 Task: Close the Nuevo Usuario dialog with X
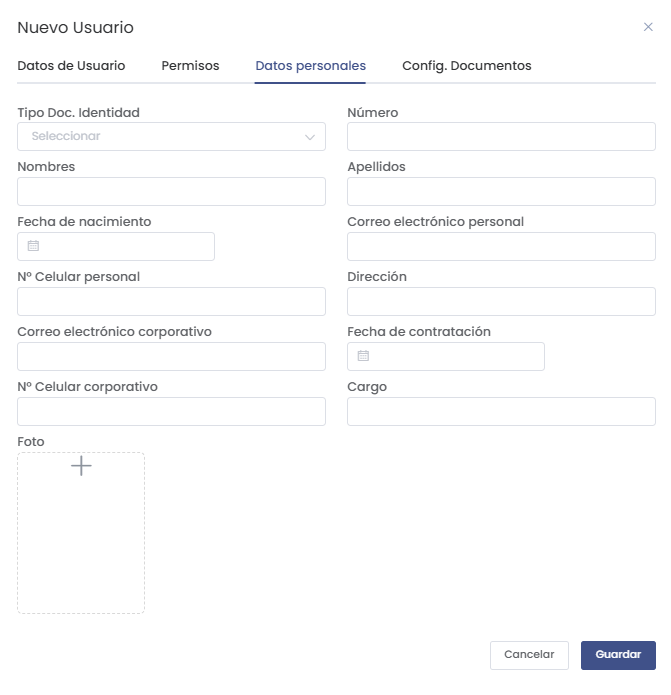pyautogui.click(x=648, y=27)
